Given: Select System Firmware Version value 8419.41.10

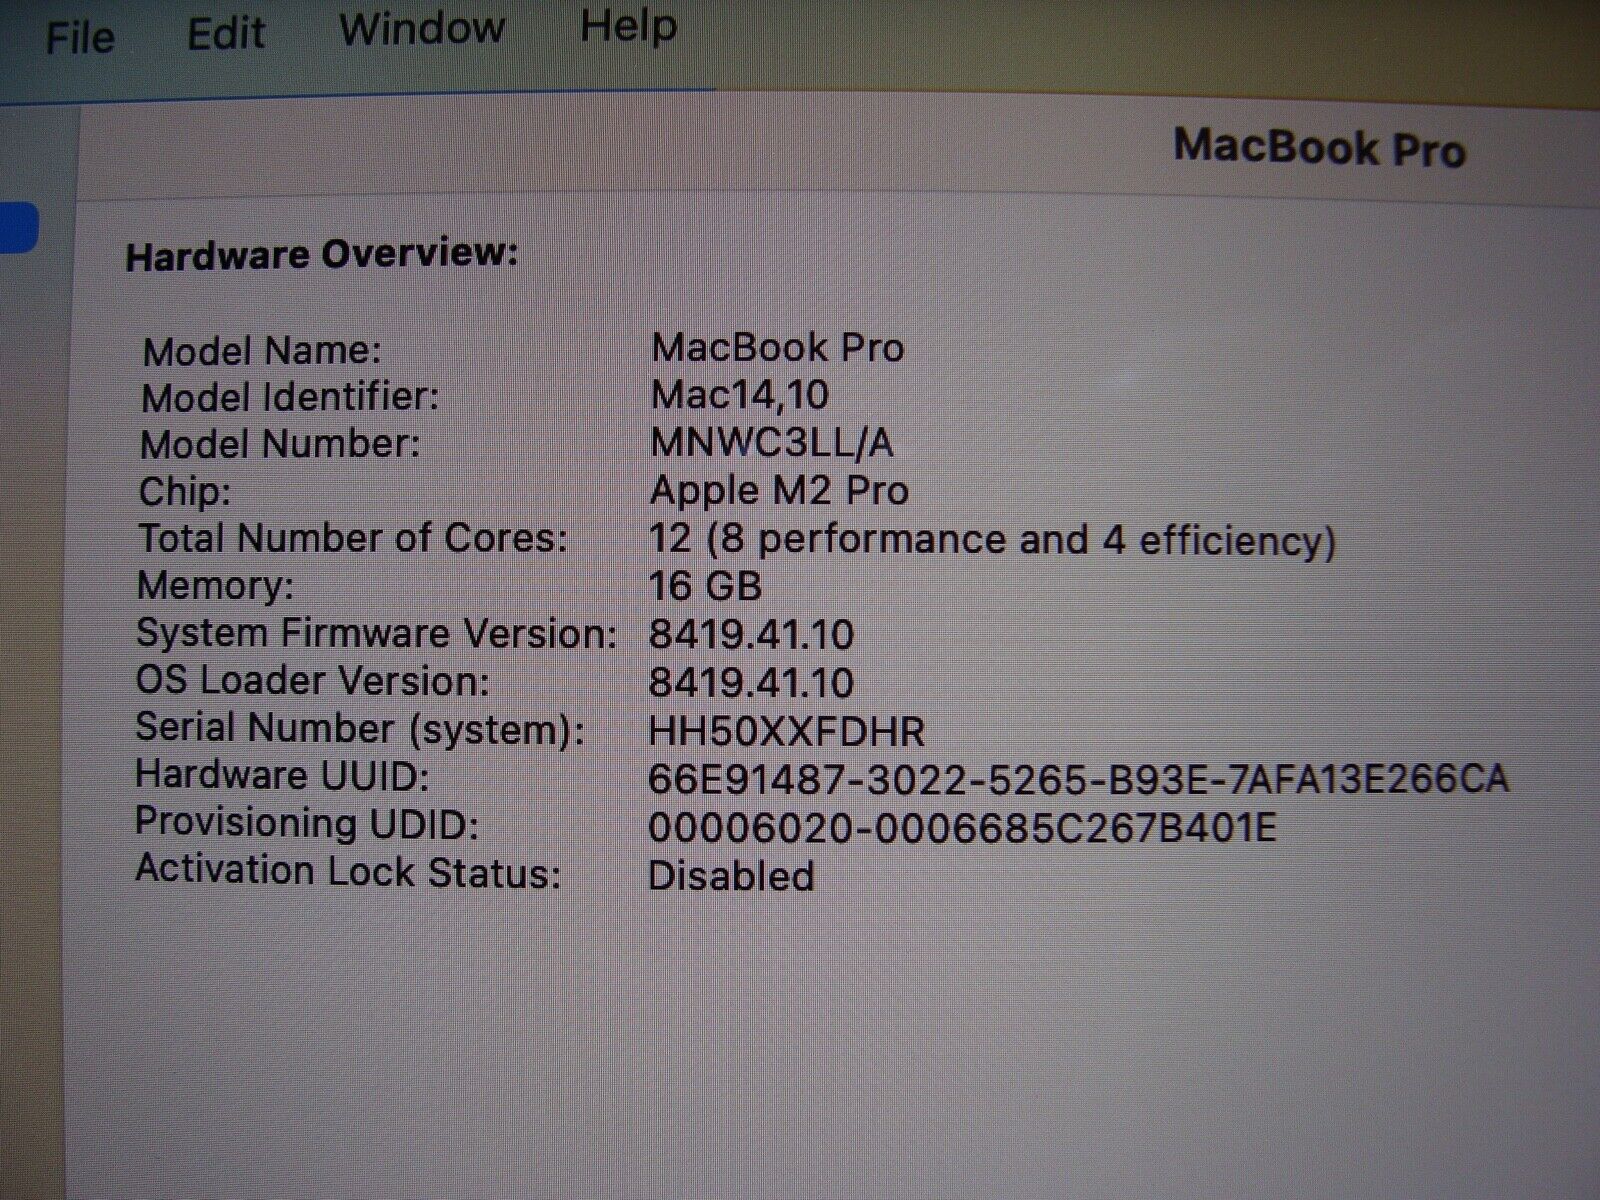Looking at the screenshot, I should [751, 635].
